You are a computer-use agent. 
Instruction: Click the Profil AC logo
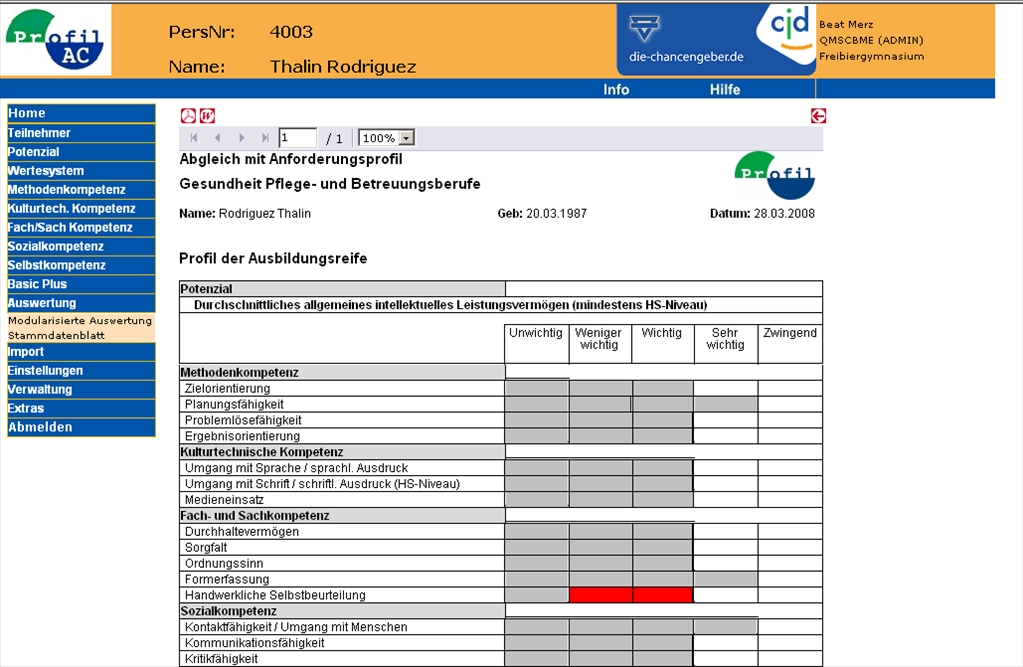(57, 41)
